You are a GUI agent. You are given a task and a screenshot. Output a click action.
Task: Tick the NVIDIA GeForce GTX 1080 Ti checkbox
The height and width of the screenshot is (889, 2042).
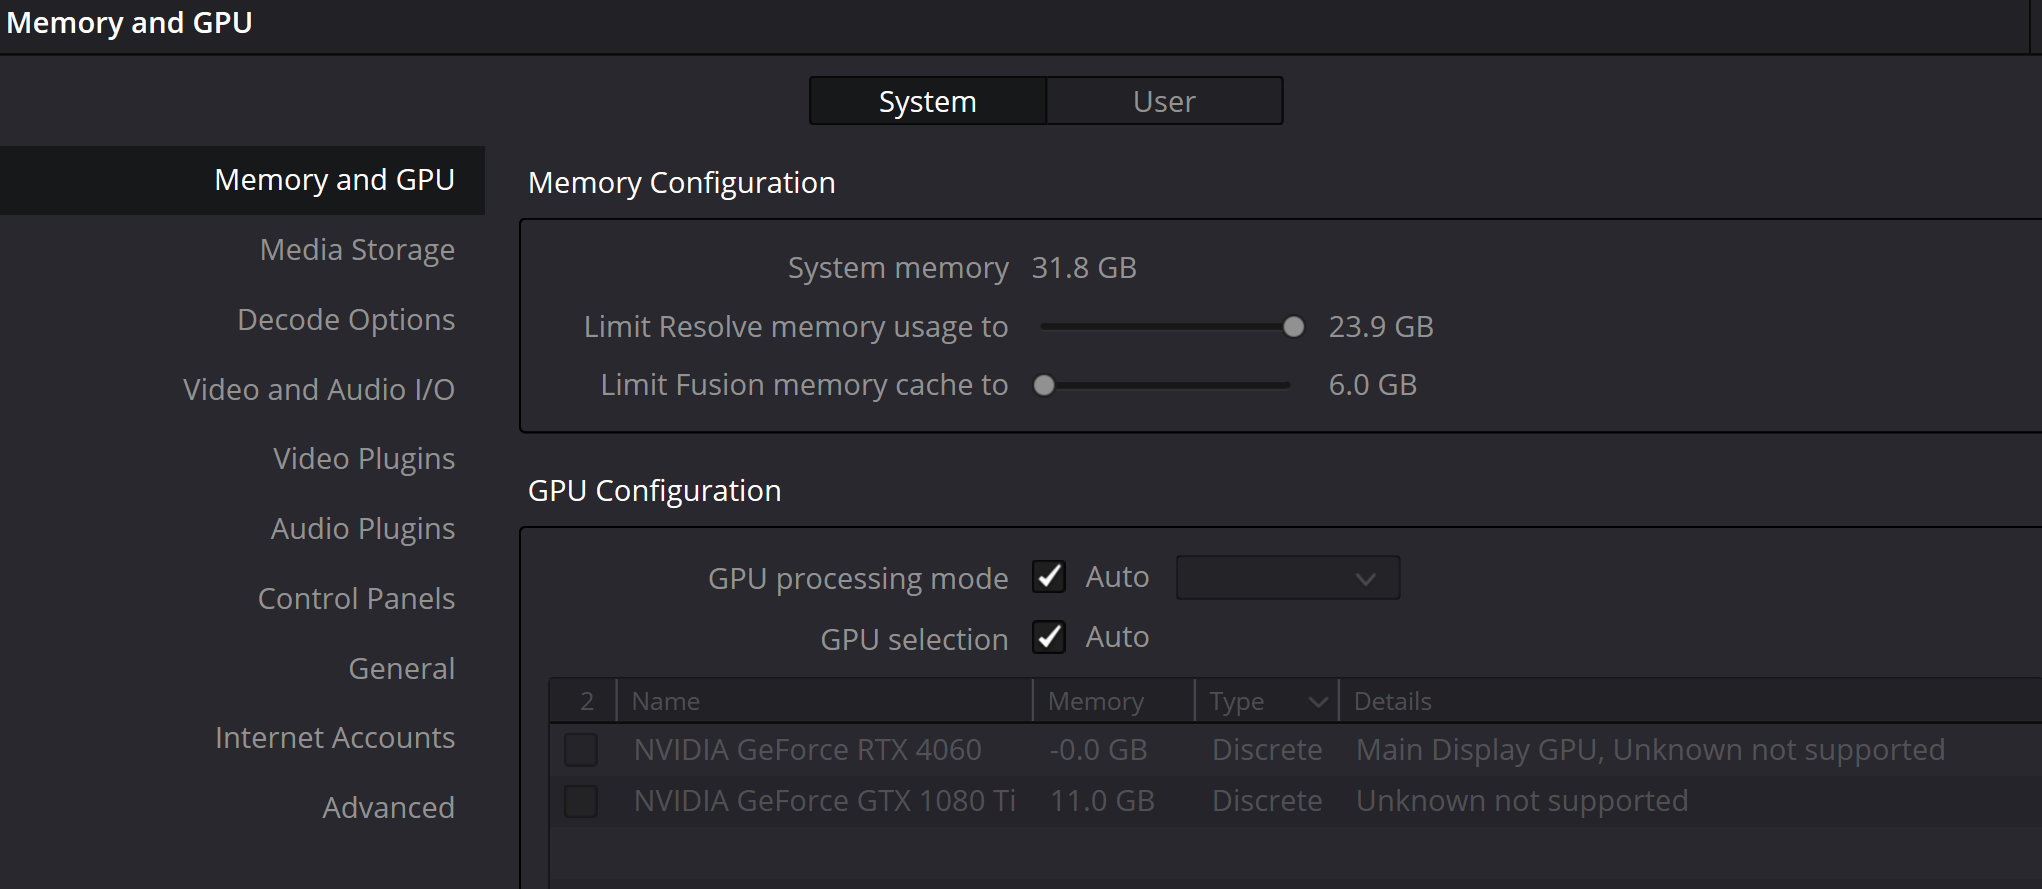pos(581,801)
